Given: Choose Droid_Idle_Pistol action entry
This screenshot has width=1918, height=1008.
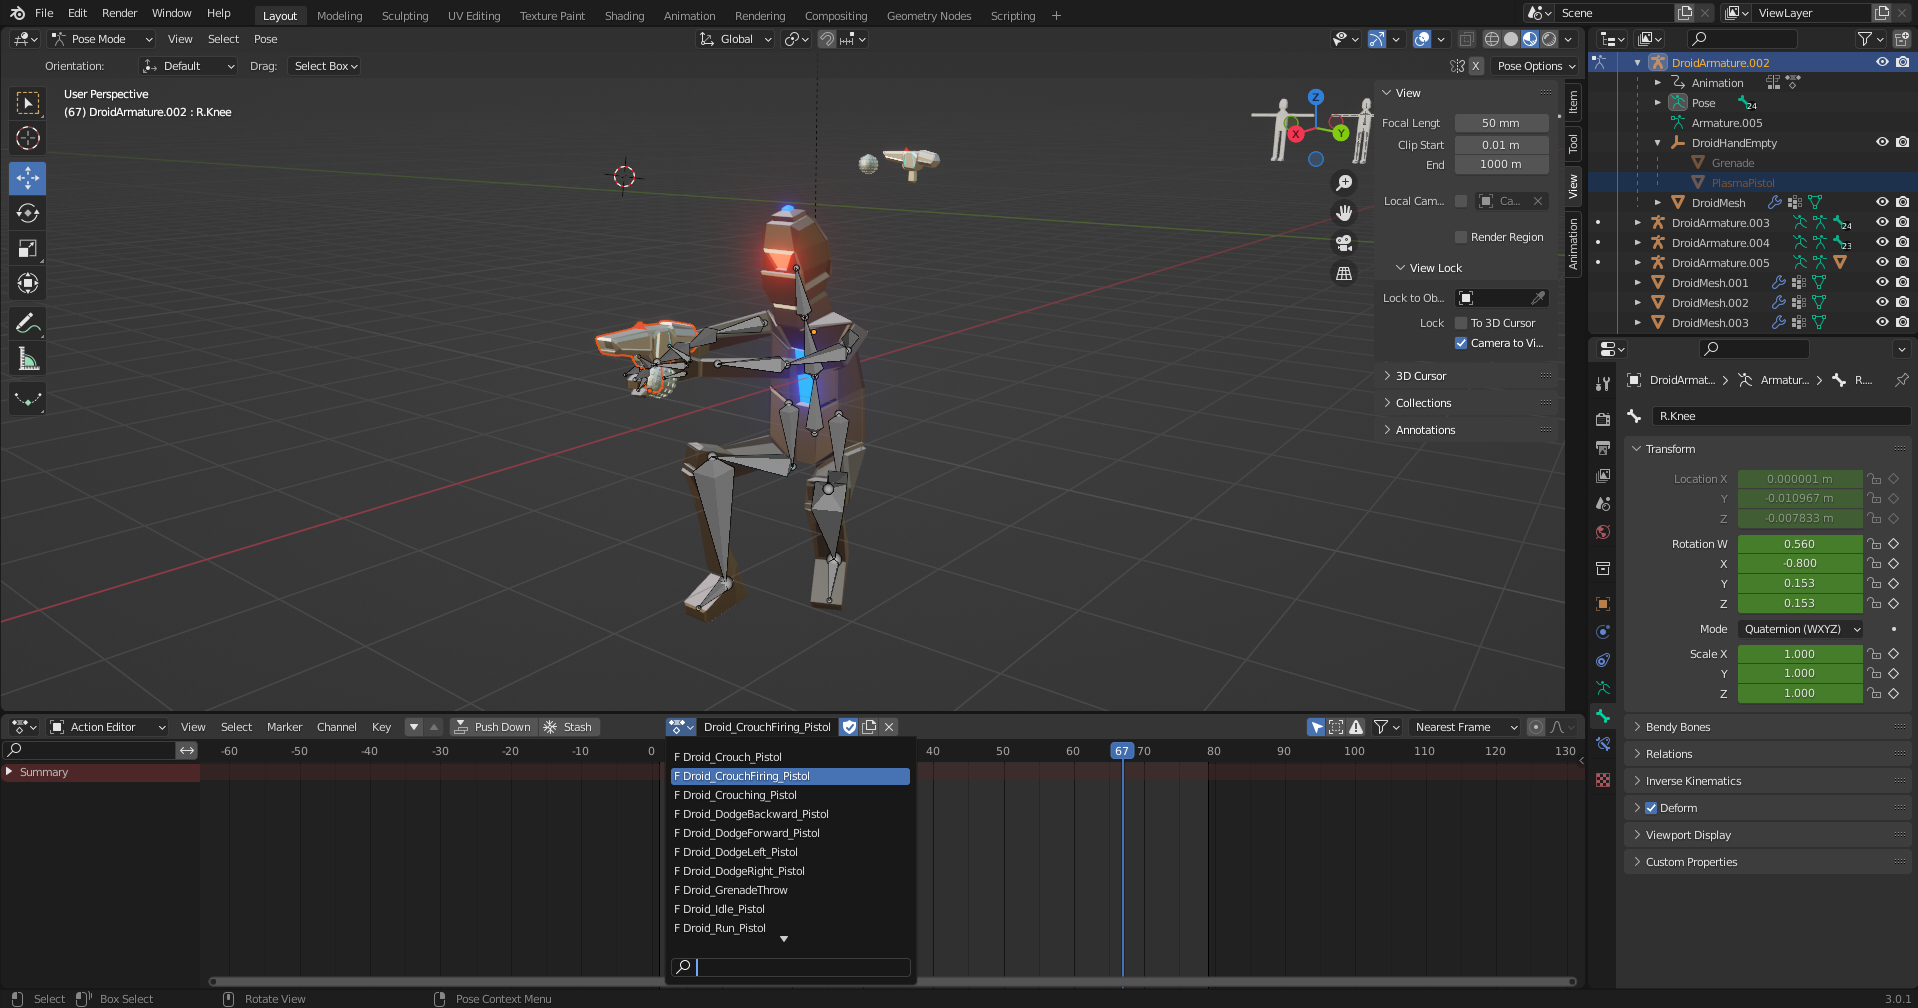Looking at the screenshot, I should tap(790, 909).
